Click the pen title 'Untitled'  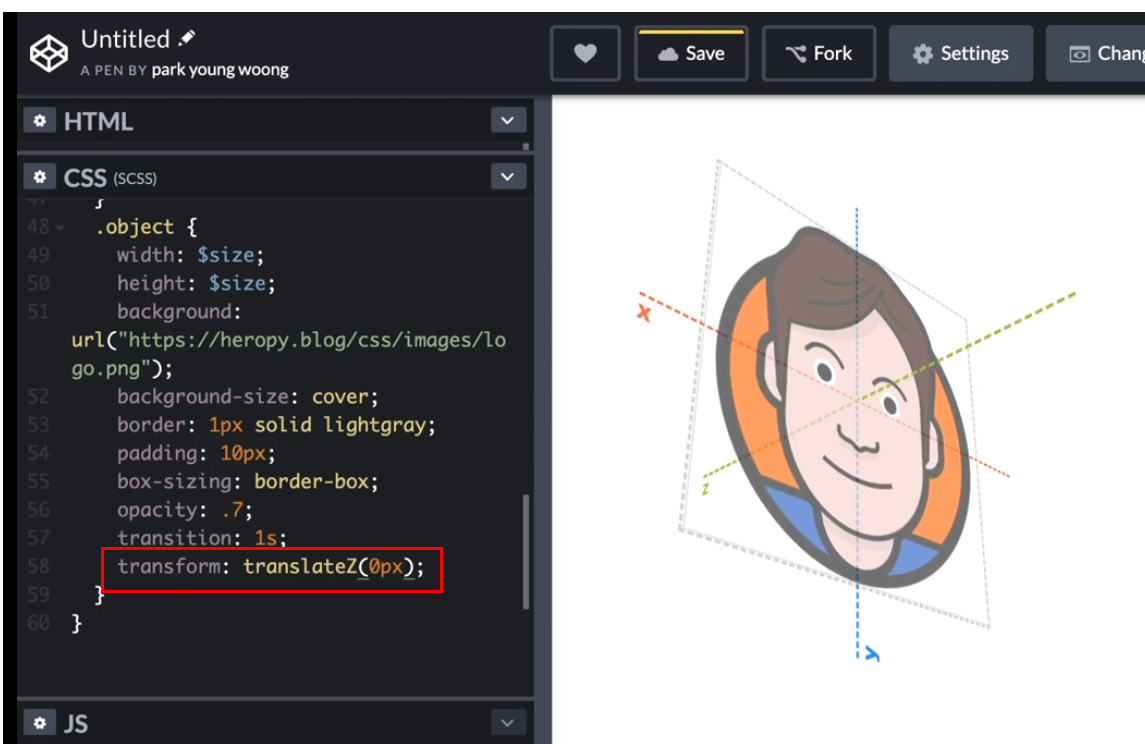click(125, 39)
